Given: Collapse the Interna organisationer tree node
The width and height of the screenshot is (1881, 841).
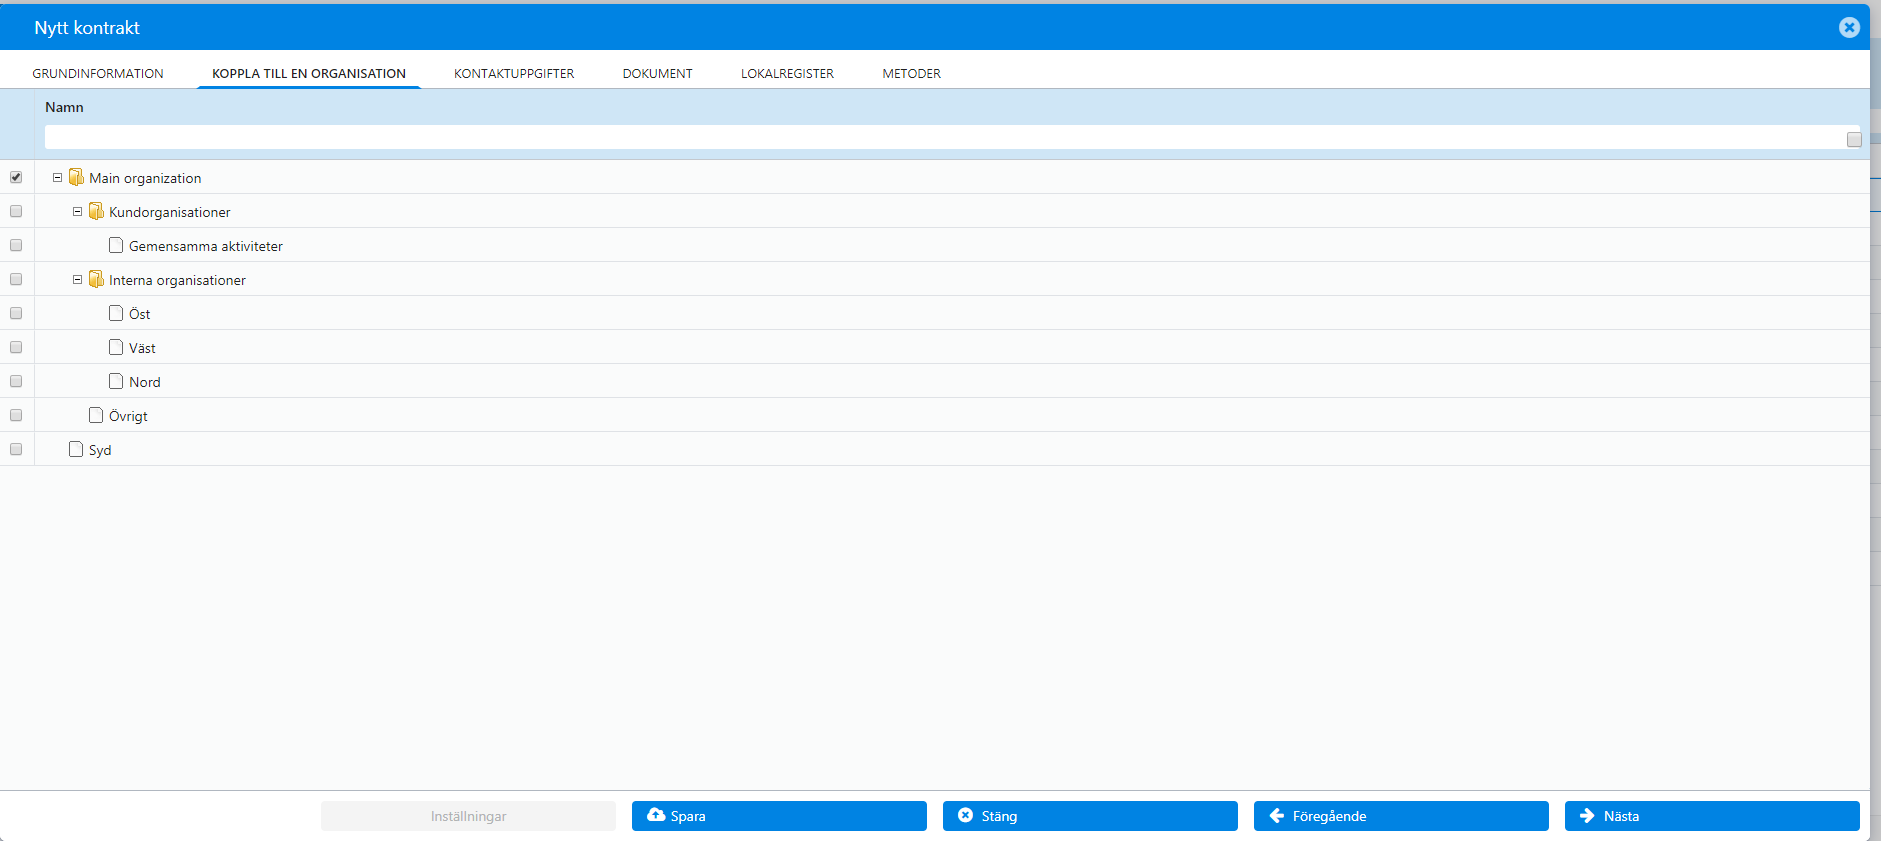Looking at the screenshot, I should click(77, 279).
